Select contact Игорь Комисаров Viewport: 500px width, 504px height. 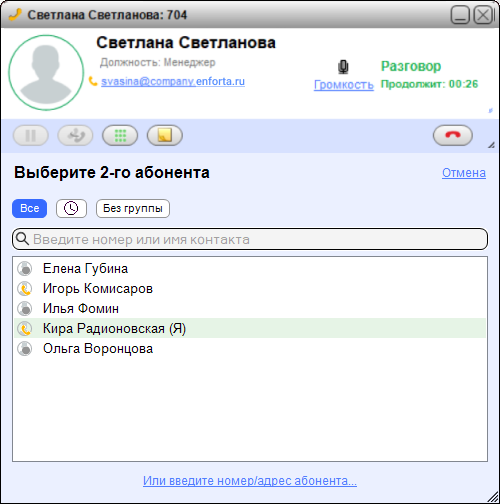pyautogui.click(x=250, y=288)
